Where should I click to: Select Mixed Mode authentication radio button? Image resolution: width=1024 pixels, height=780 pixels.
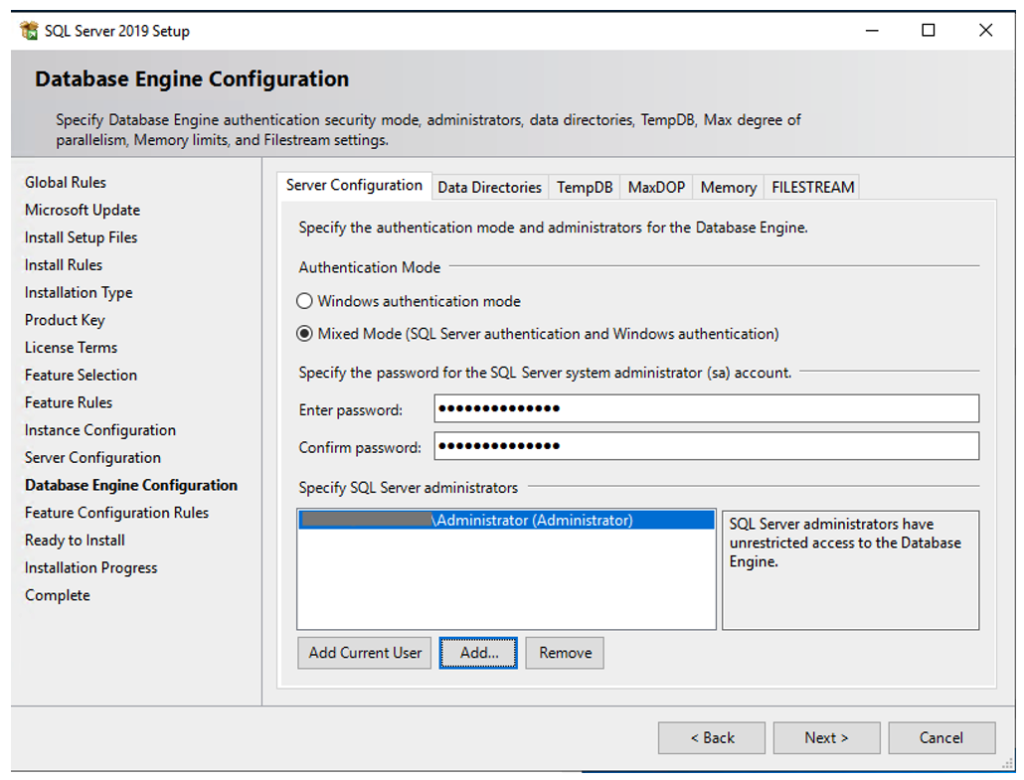click(x=304, y=334)
